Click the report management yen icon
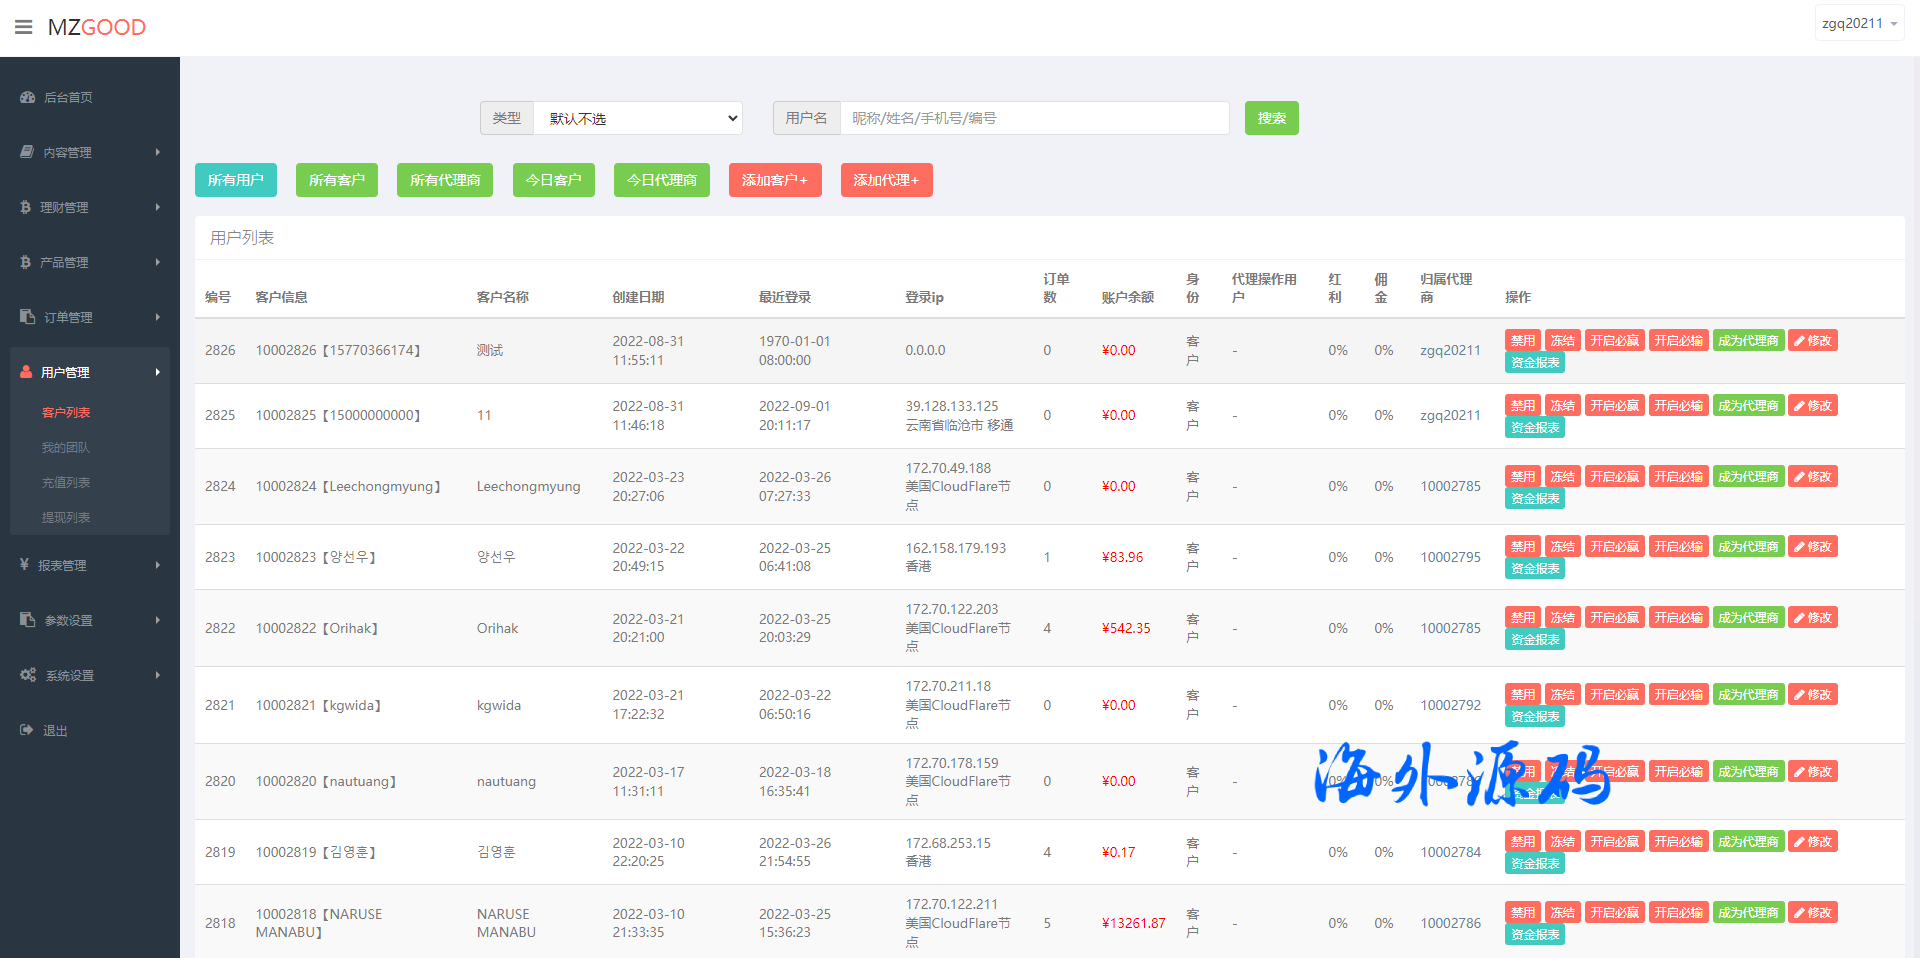 point(25,565)
